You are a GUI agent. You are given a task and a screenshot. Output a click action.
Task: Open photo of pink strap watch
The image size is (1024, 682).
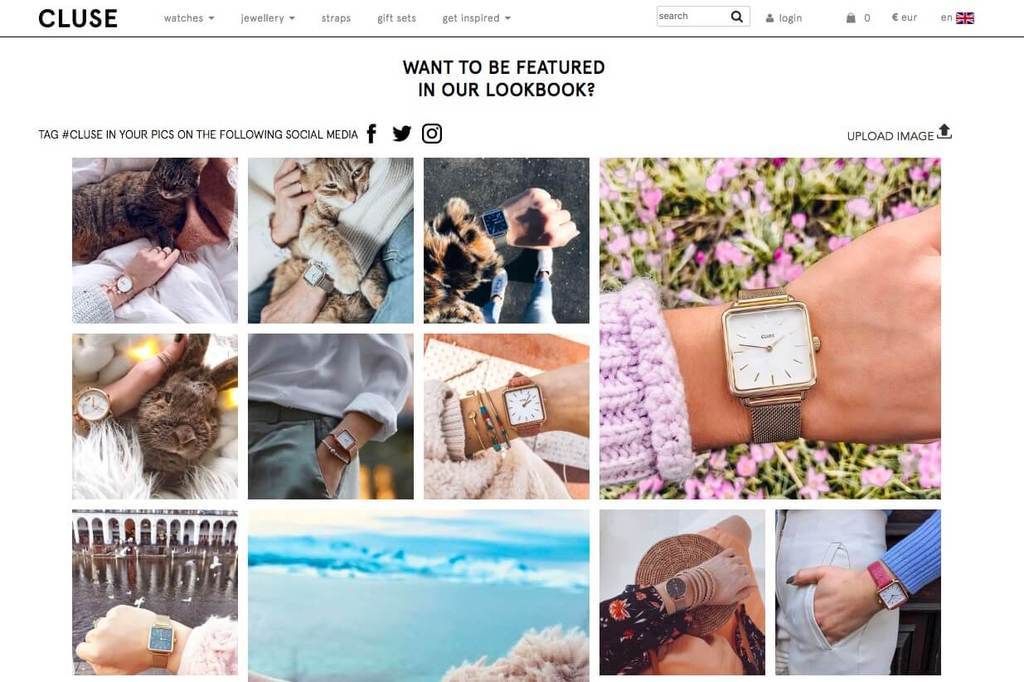click(858, 593)
